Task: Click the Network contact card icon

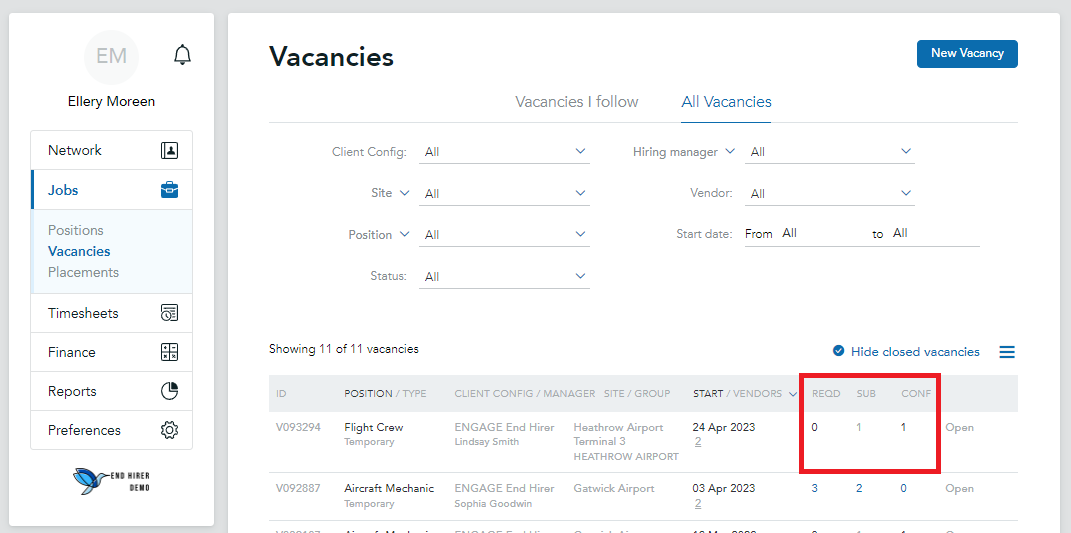Action: [x=169, y=150]
